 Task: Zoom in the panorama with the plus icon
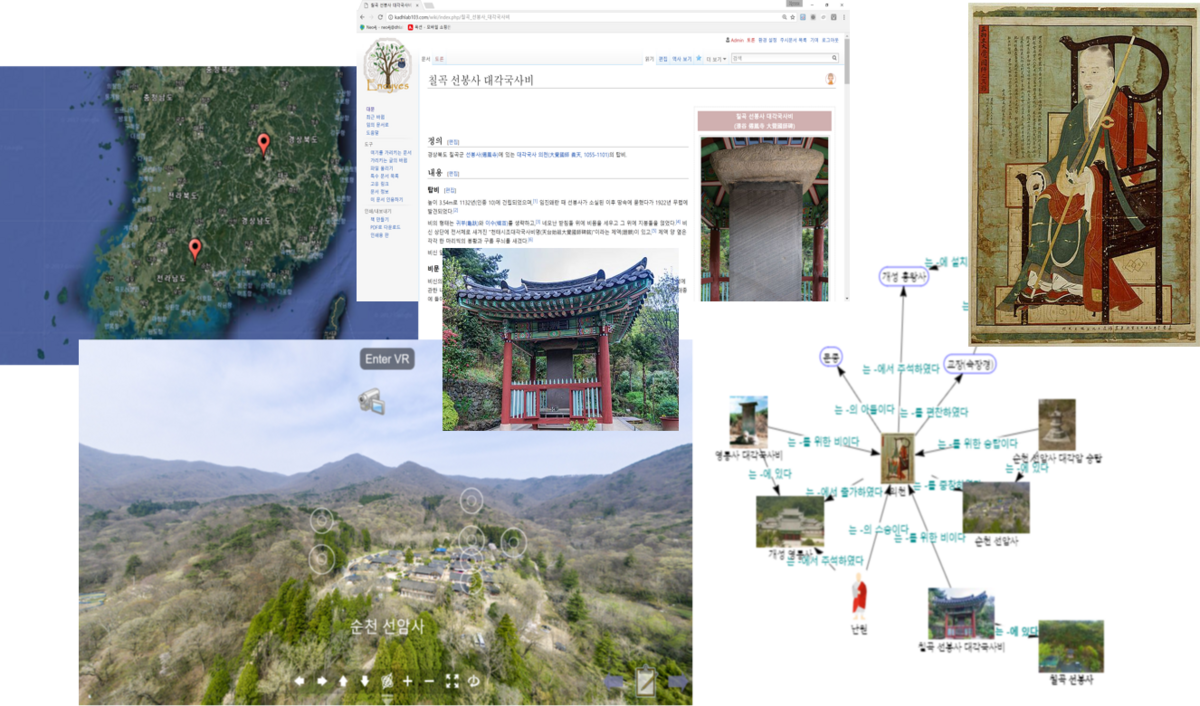coord(408,681)
